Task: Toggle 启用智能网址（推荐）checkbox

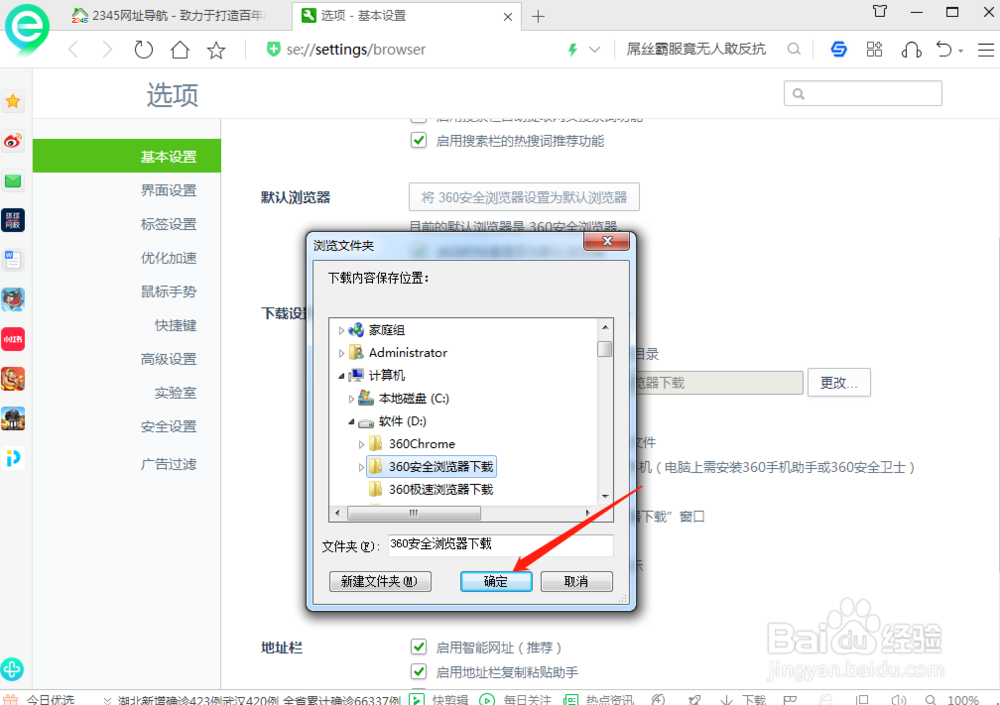Action: pyautogui.click(x=418, y=647)
